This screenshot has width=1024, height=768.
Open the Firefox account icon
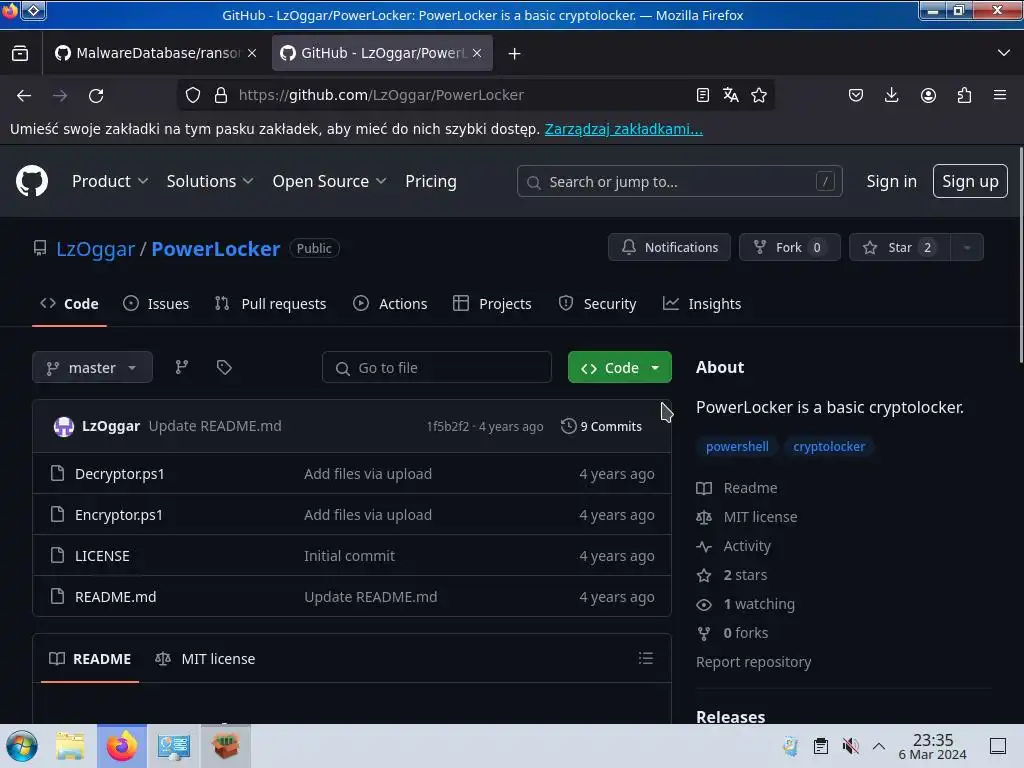click(x=928, y=95)
